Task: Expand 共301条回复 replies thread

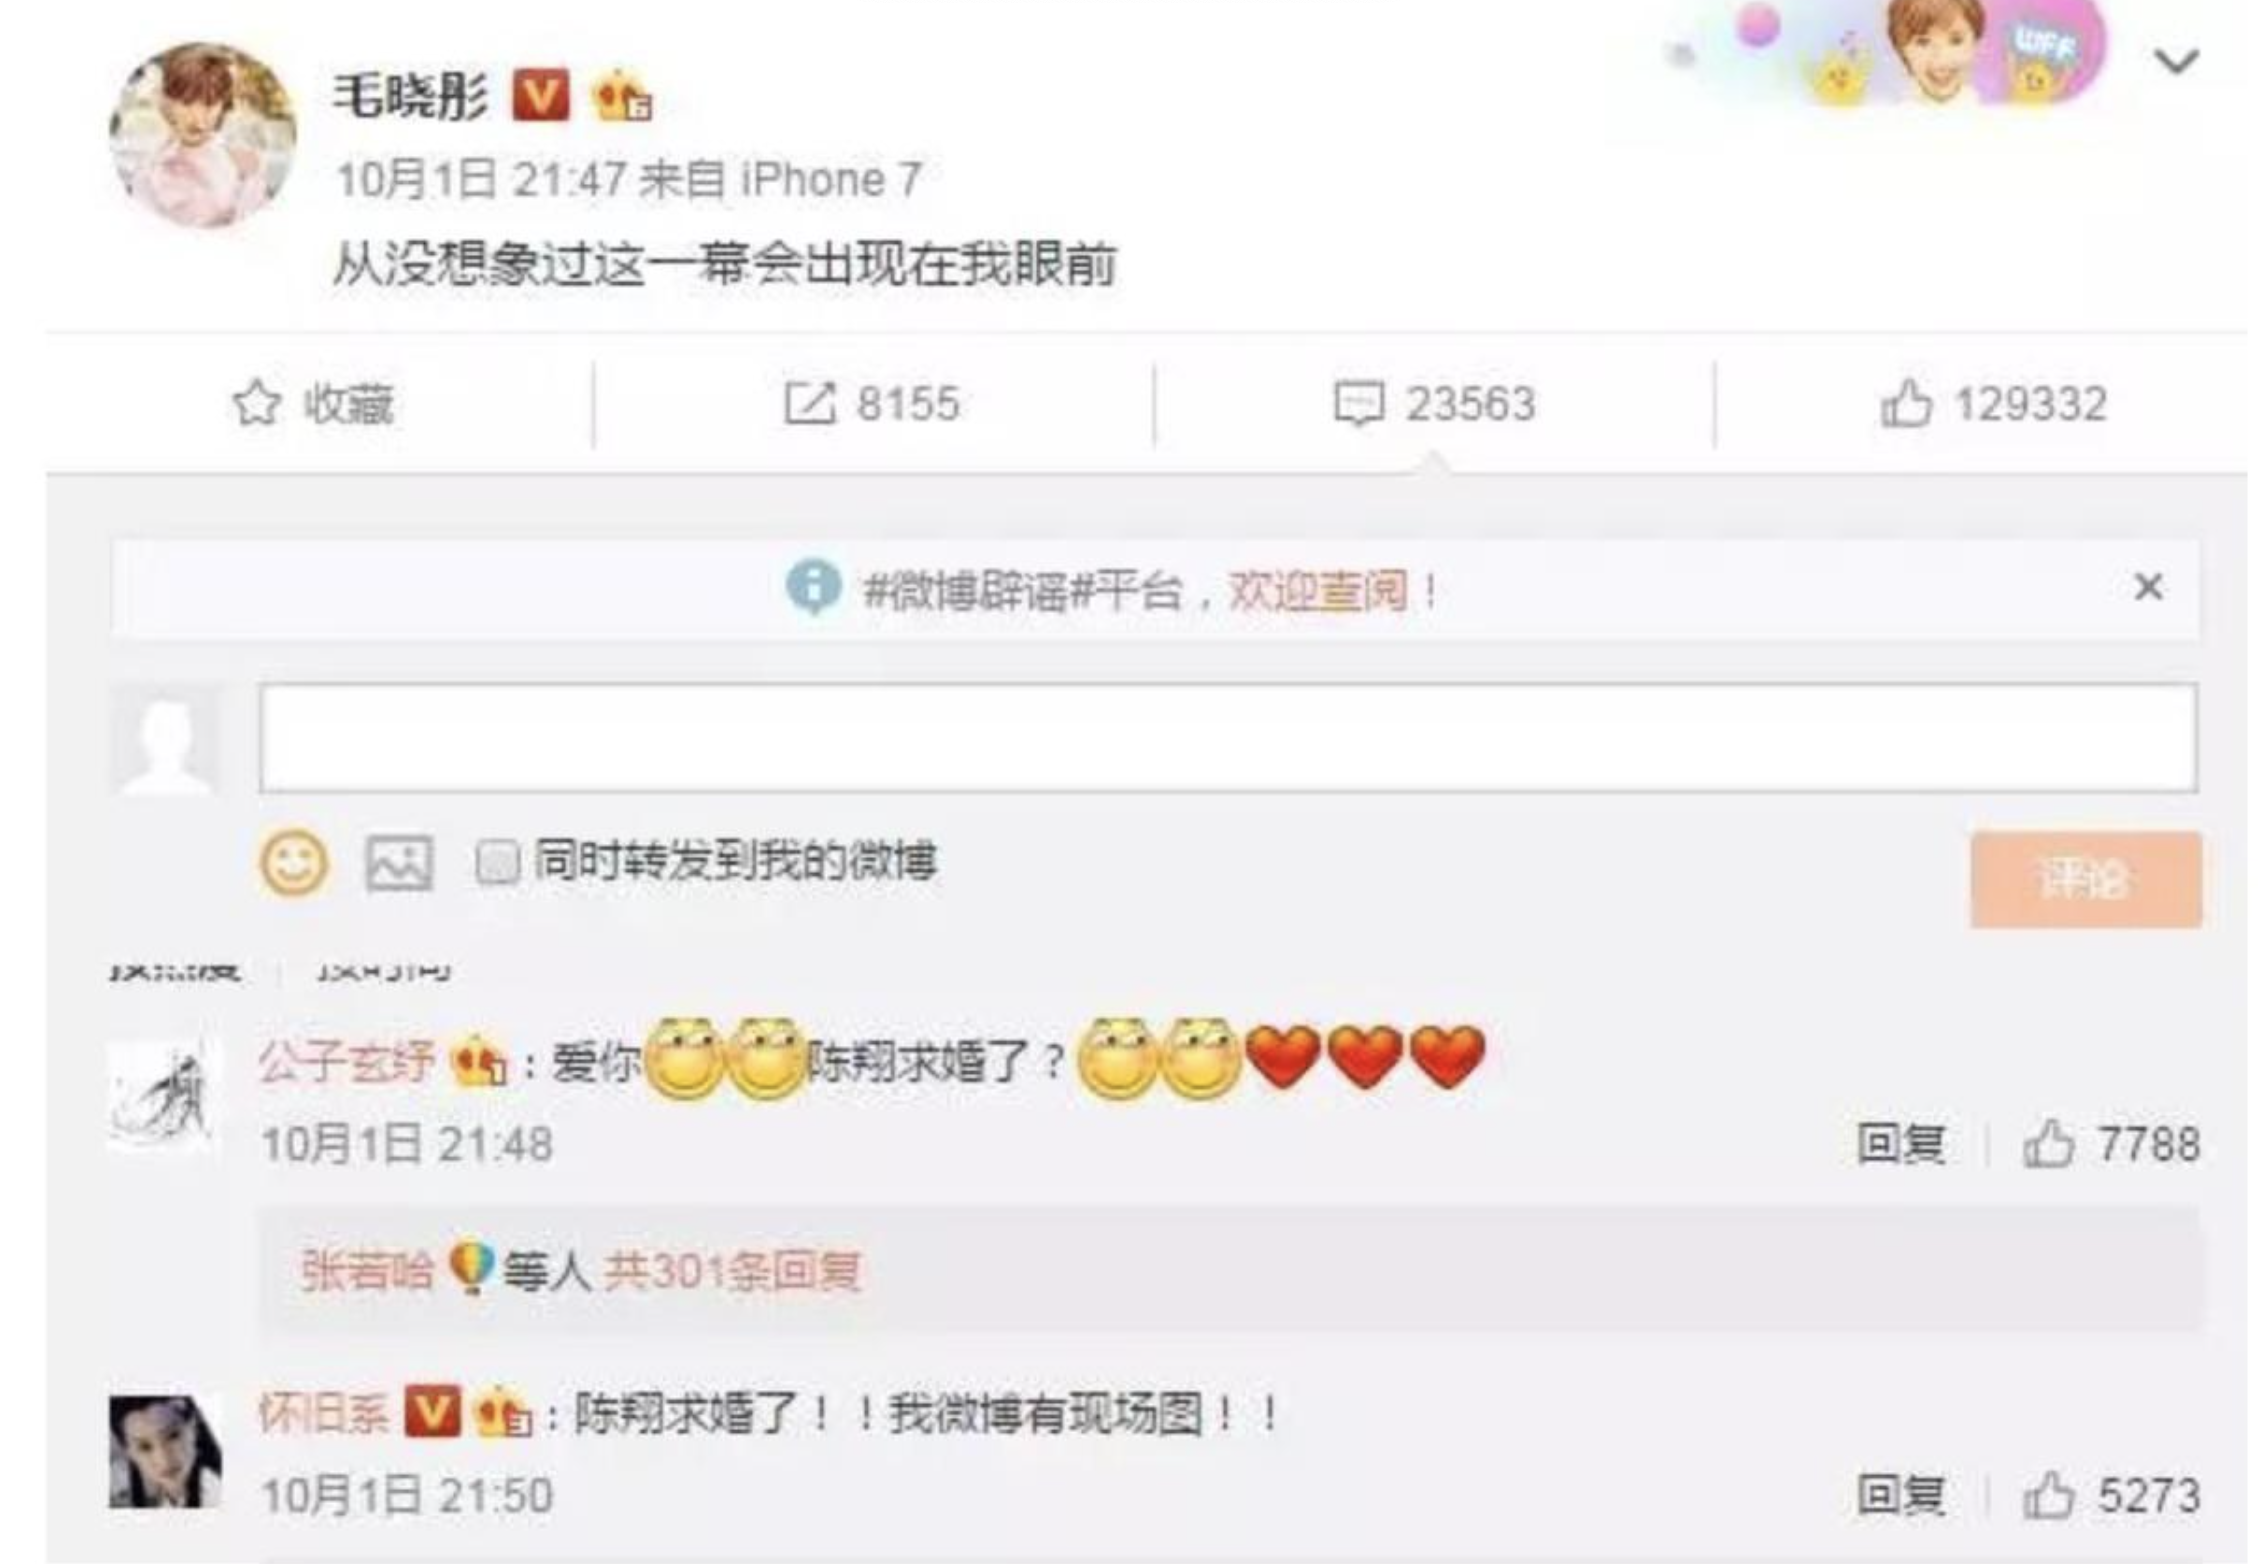Action: pos(731,1270)
